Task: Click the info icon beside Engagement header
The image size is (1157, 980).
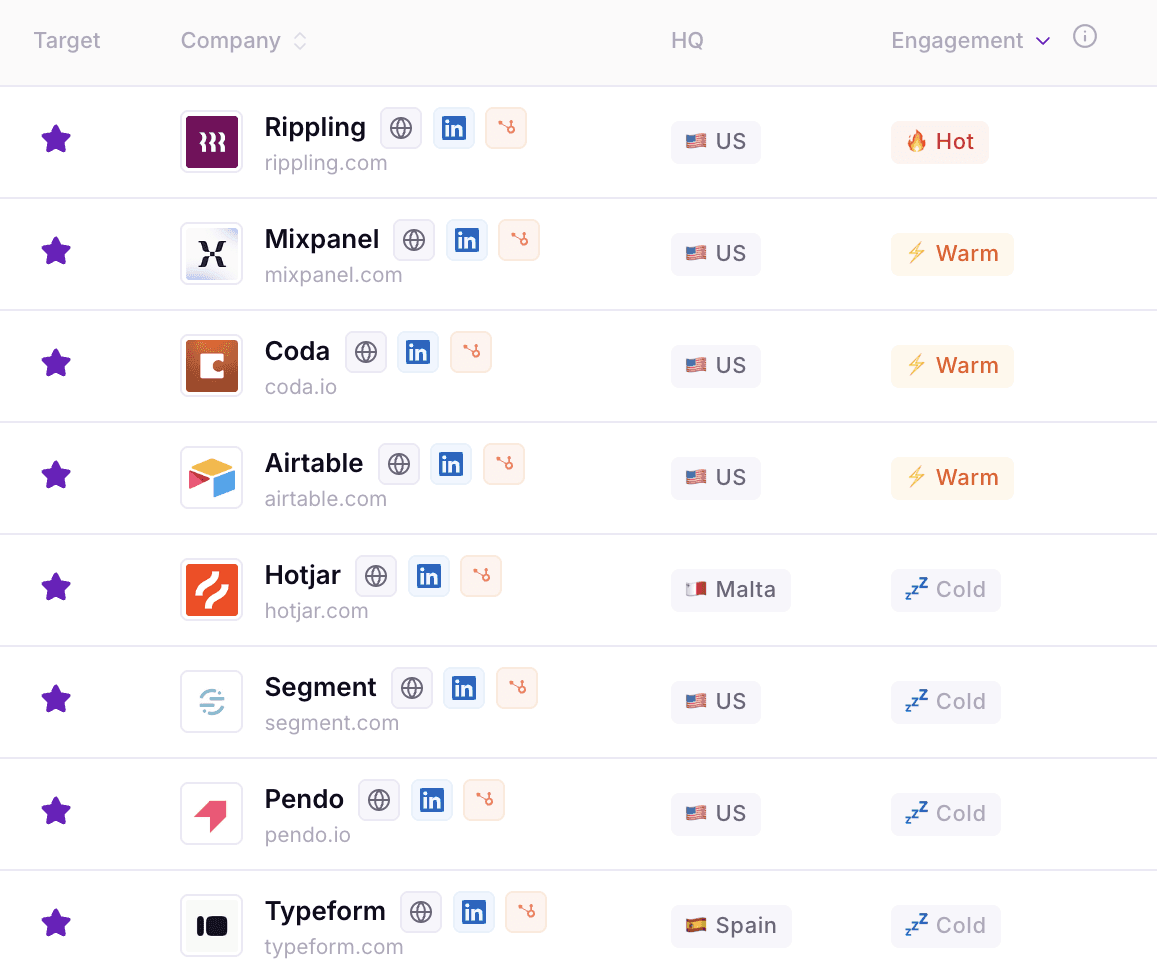Action: (1085, 36)
